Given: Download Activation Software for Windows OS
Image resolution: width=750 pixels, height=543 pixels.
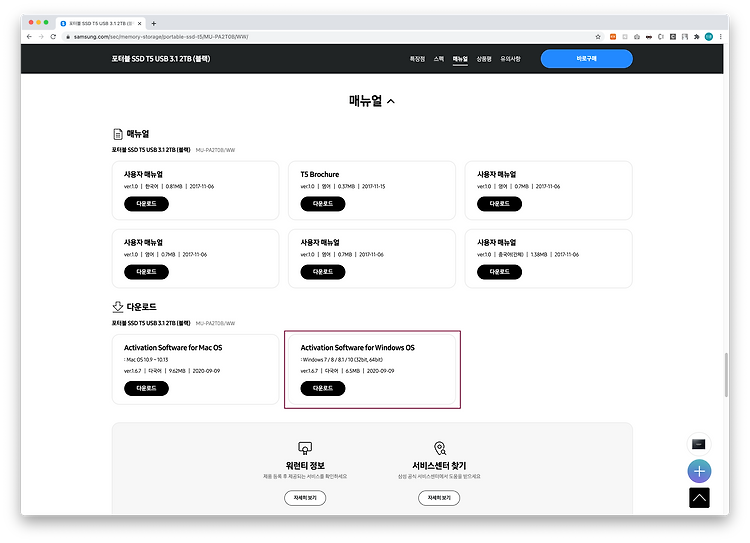Looking at the screenshot, I should click(x=323, y=388).
